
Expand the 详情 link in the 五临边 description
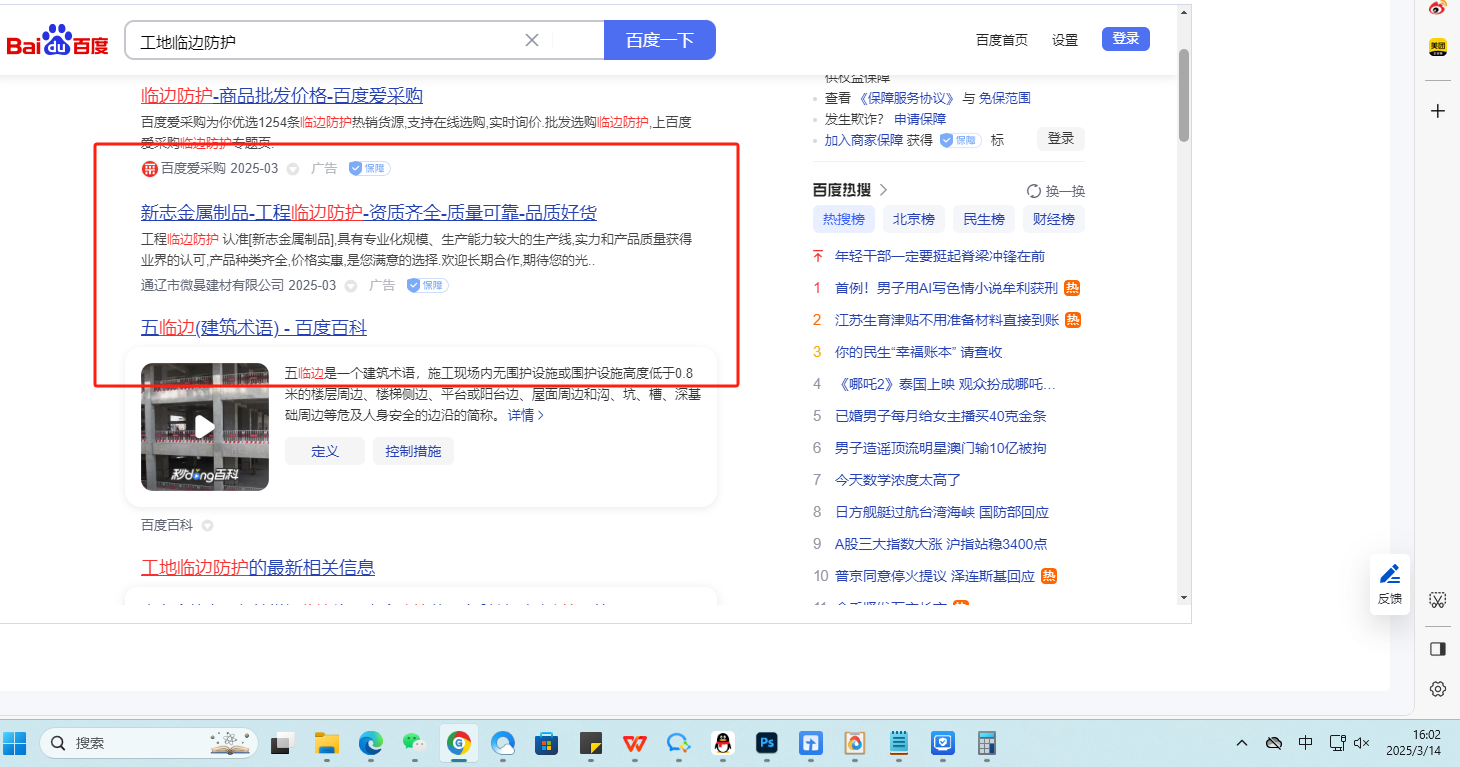525,415
